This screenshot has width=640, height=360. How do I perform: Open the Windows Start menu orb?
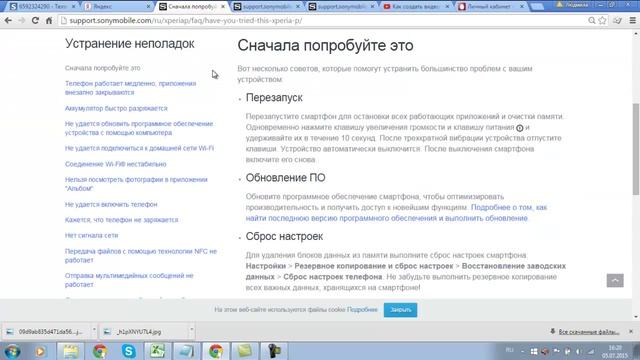point(12,351)
